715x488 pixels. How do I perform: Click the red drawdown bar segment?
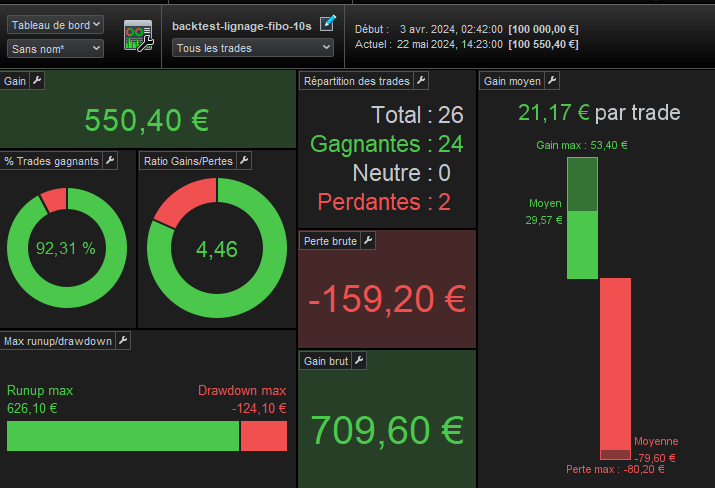click(x=264, y=436)
